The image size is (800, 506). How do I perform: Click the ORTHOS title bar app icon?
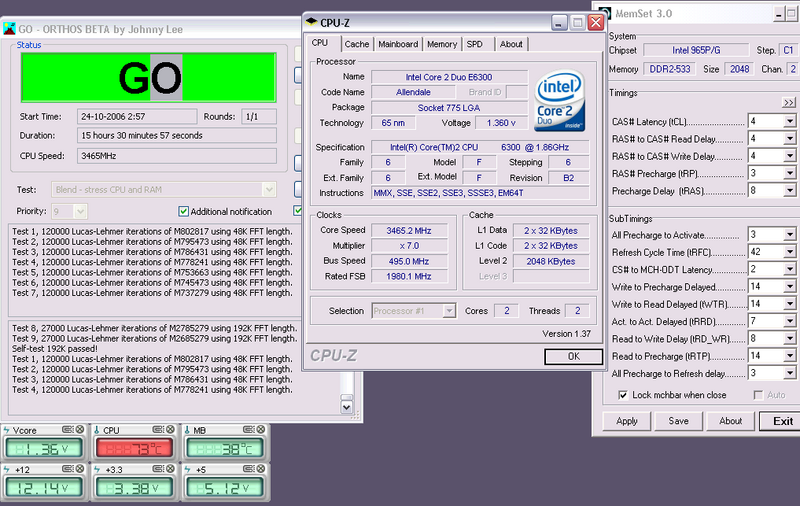[x=9, y=29]
